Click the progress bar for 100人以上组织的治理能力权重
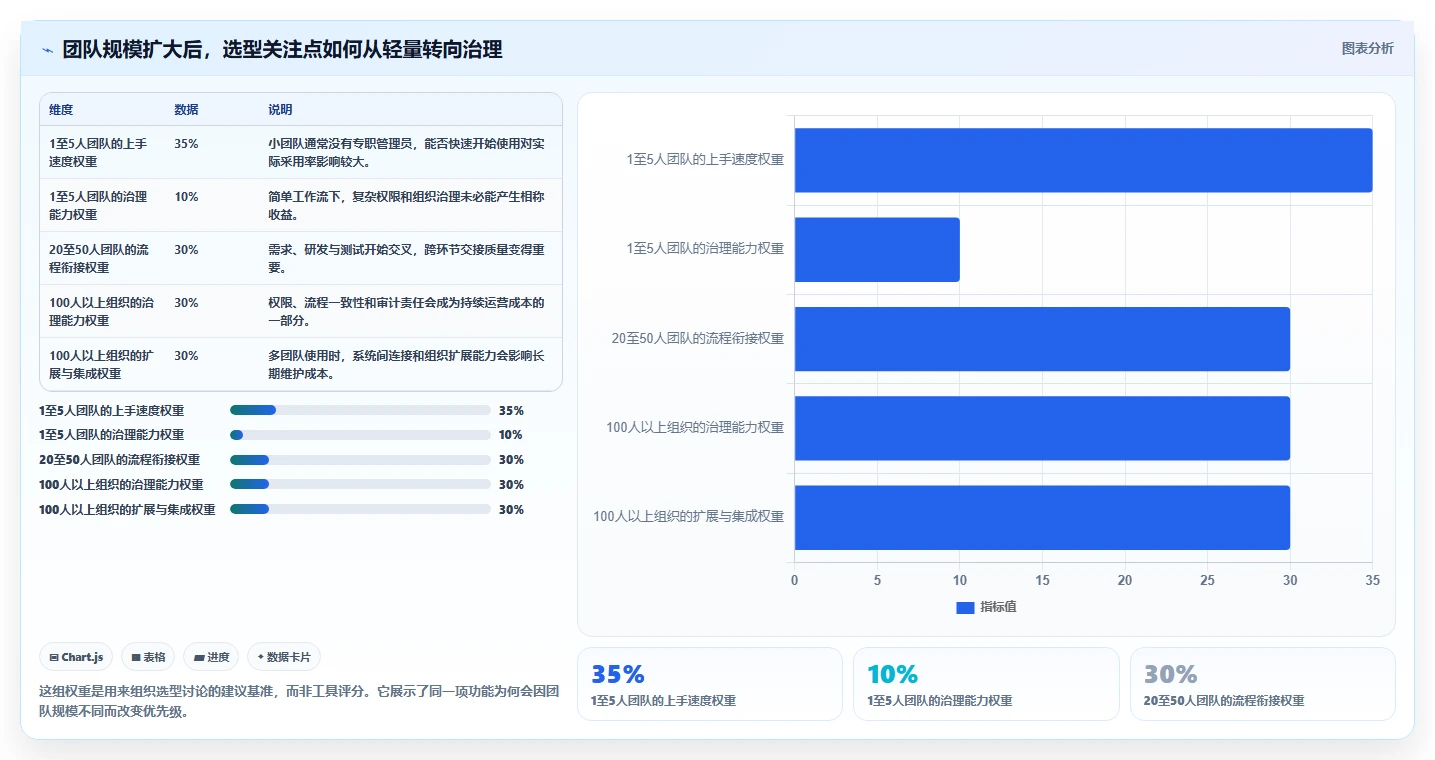 [360, 485]
